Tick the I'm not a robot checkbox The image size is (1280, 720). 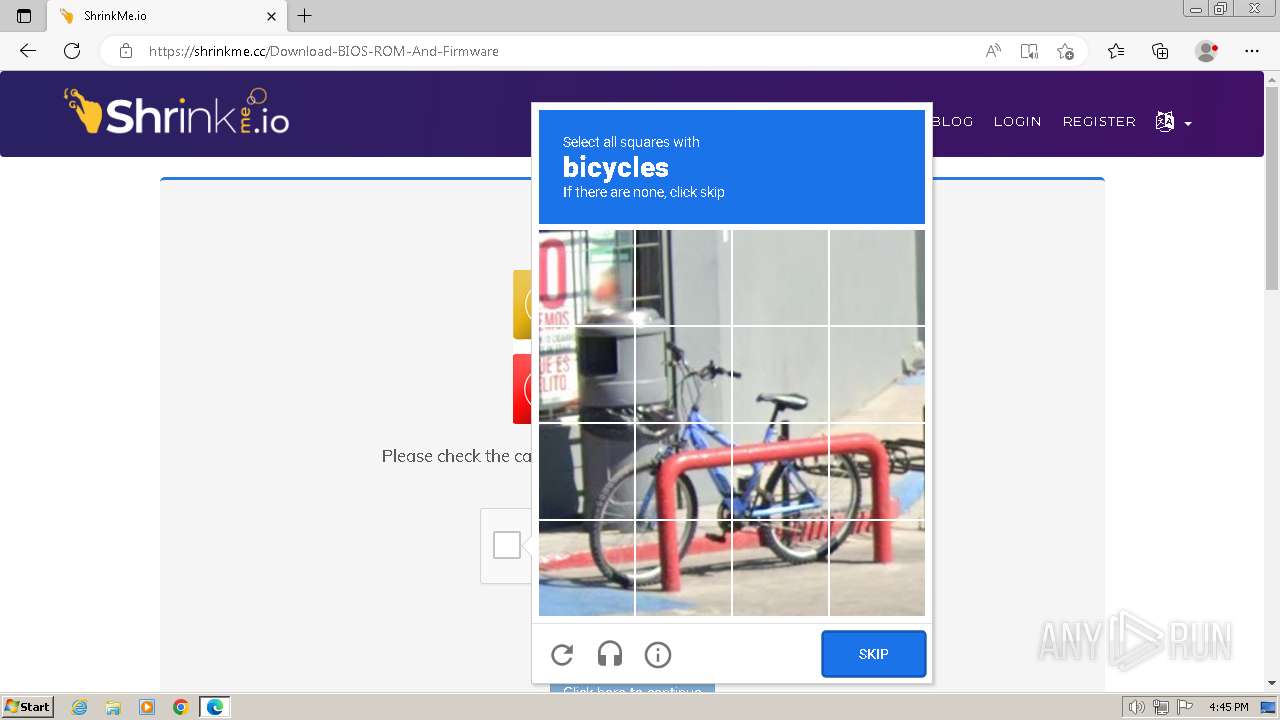[507, 545]
